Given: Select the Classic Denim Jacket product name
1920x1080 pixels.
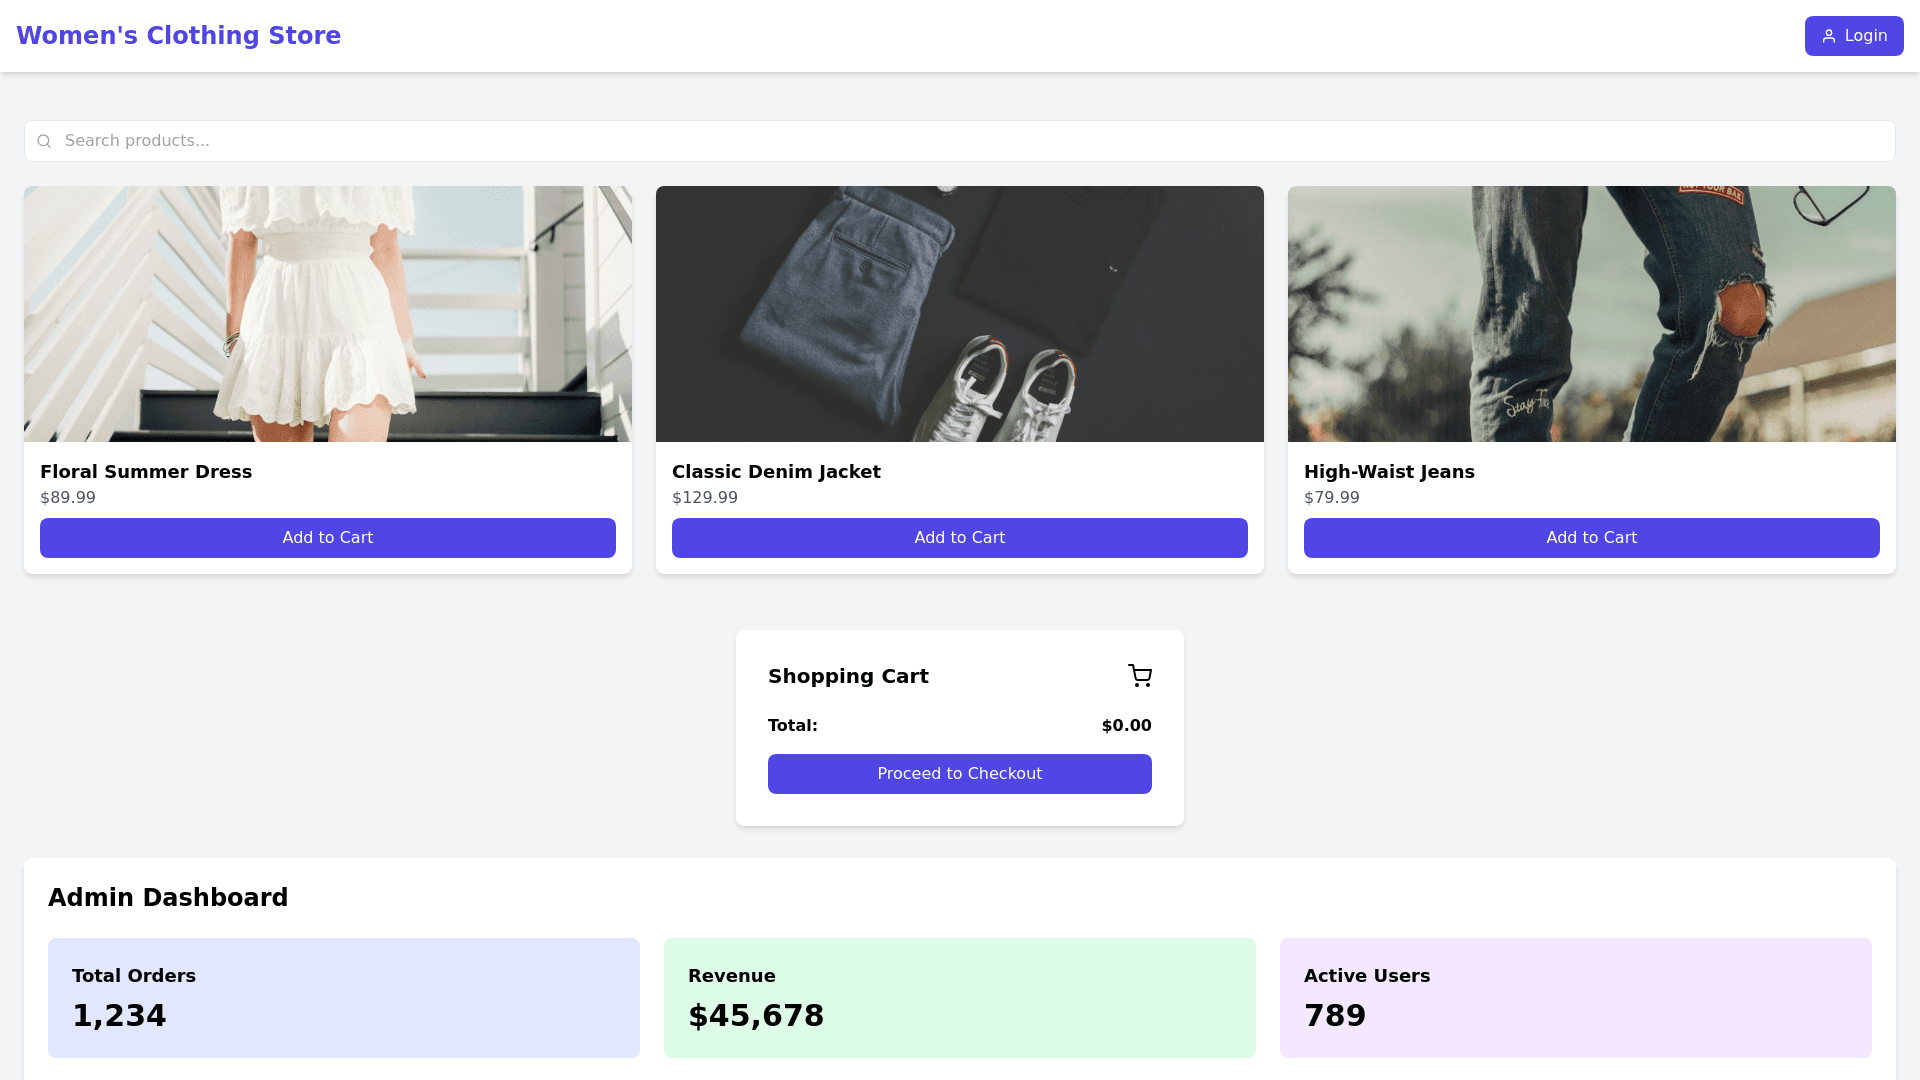Looking at the screenshot, I should pyautogui.click(x=776, y=472).
